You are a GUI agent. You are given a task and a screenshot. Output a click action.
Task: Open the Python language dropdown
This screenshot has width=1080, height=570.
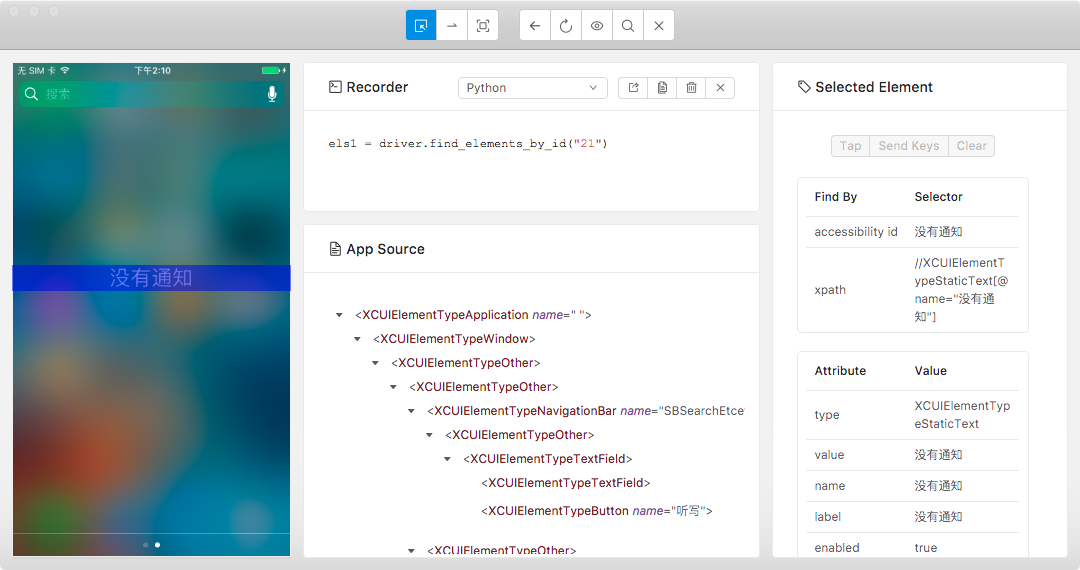pyautogui.click(x=532, y=87)
